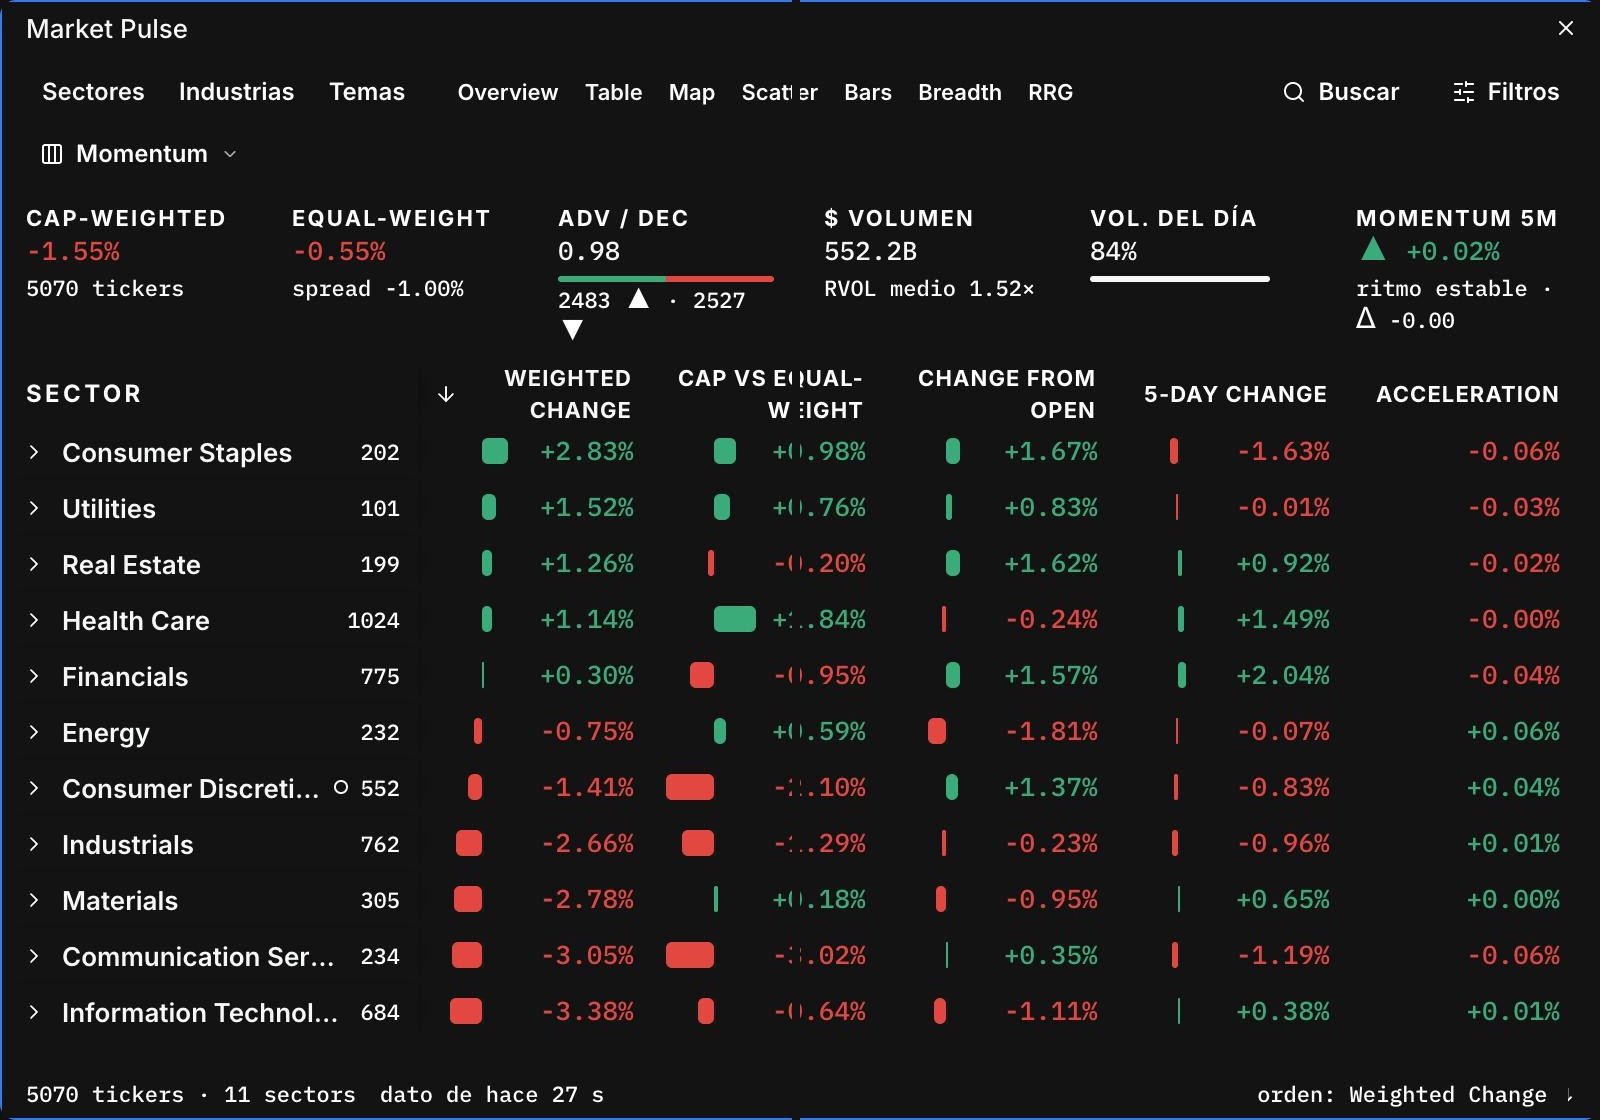1600x1120 pixels.
Task: Switch to the Temas tab
Action: [367, 92]
